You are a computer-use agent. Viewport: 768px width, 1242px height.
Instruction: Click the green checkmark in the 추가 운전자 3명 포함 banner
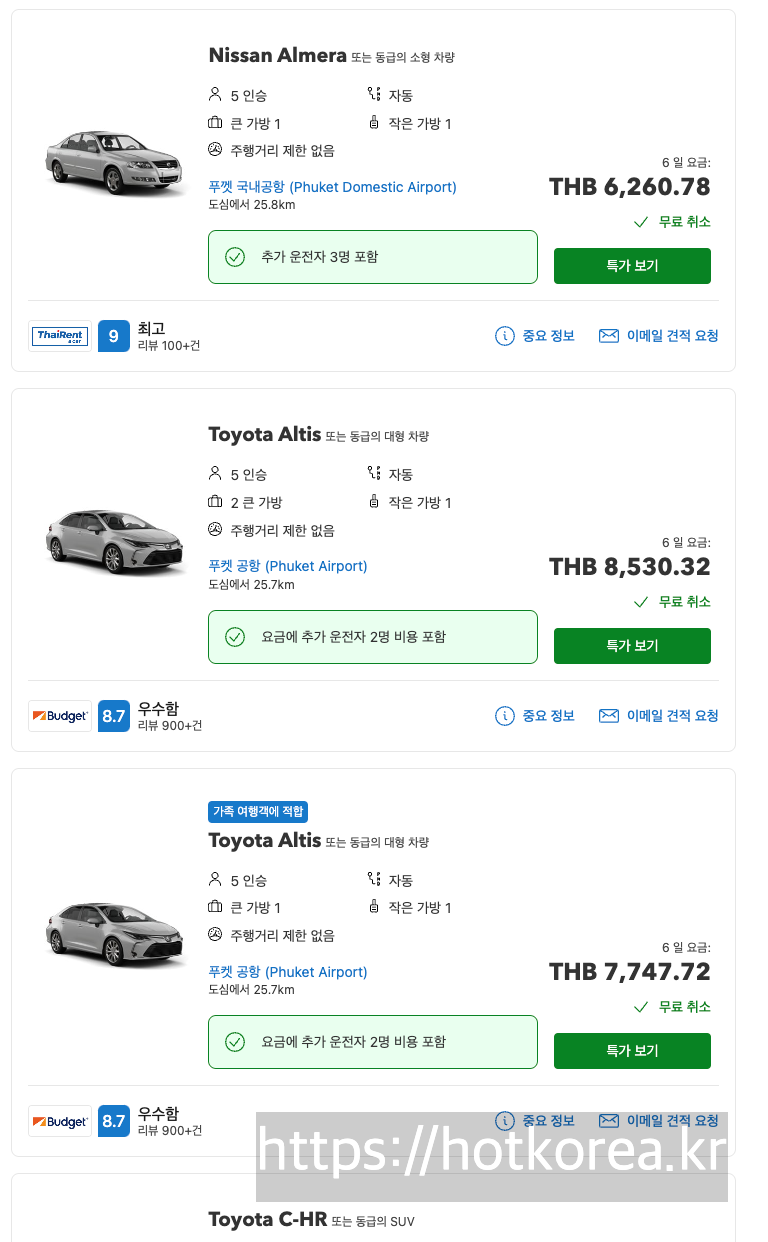tap(235, 257)
